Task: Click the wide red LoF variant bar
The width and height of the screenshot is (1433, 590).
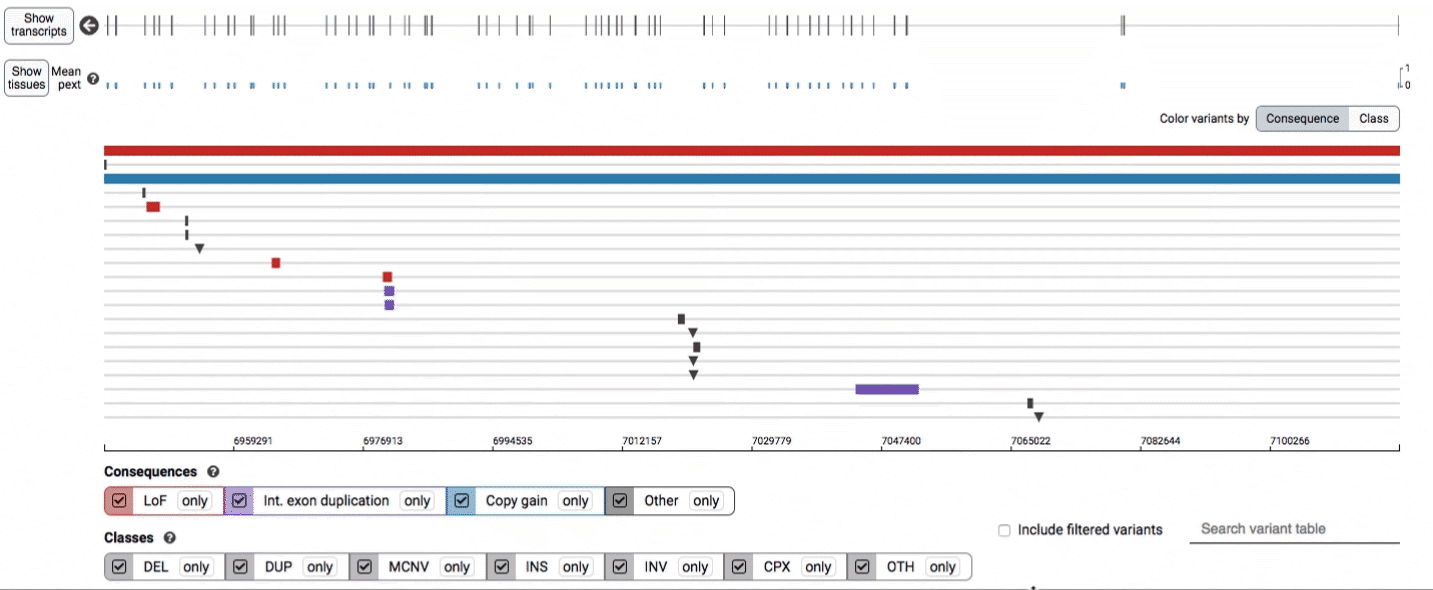Action: point(751,151)
